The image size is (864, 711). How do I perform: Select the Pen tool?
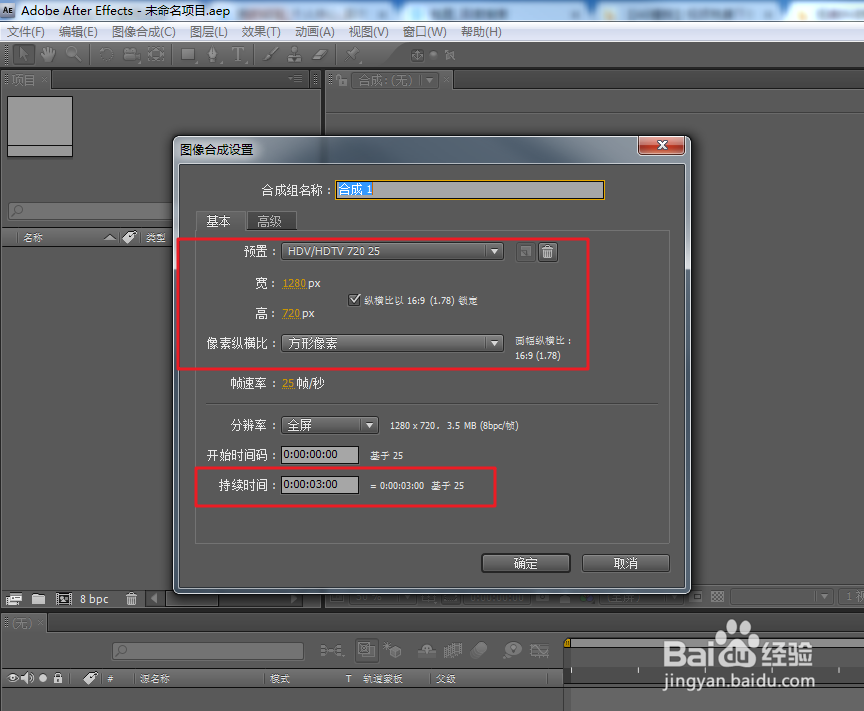point(213,55)
